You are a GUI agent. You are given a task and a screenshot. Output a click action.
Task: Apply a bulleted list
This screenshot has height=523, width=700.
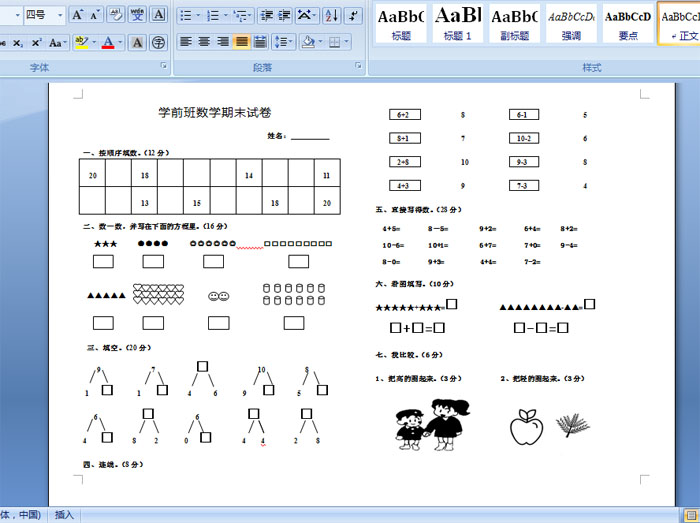tap(186, 16)
